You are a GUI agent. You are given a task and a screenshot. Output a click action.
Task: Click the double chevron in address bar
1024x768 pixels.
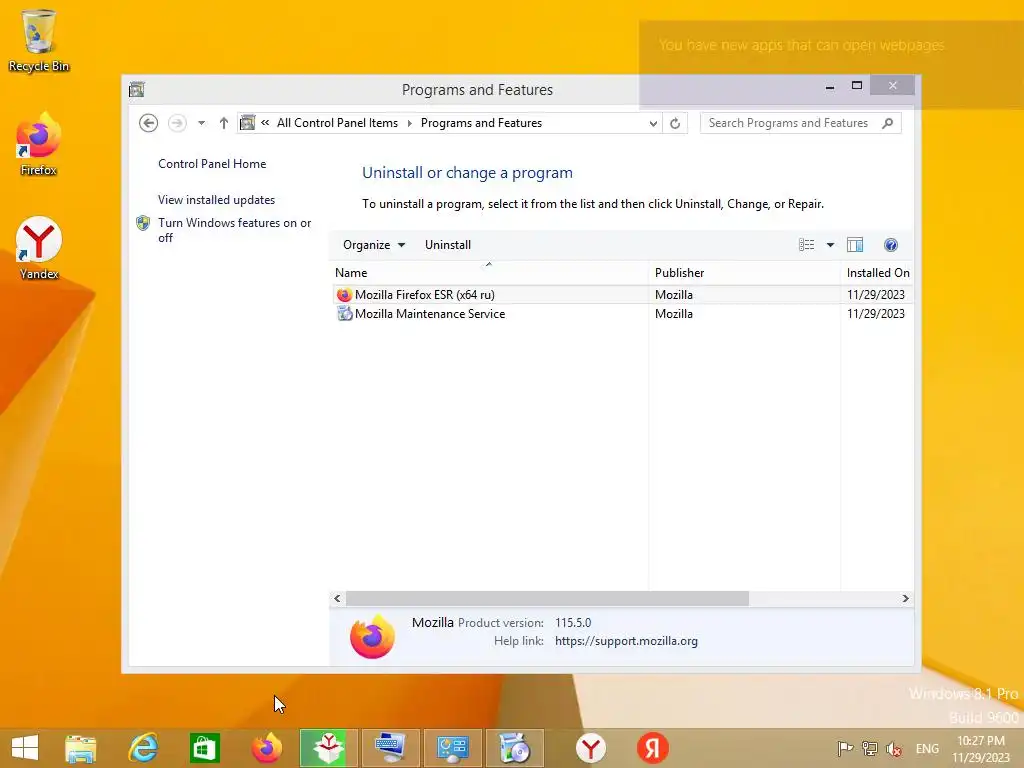265,123
